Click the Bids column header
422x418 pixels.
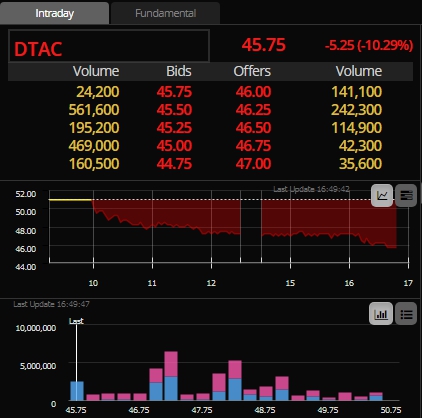pos(179,71)
